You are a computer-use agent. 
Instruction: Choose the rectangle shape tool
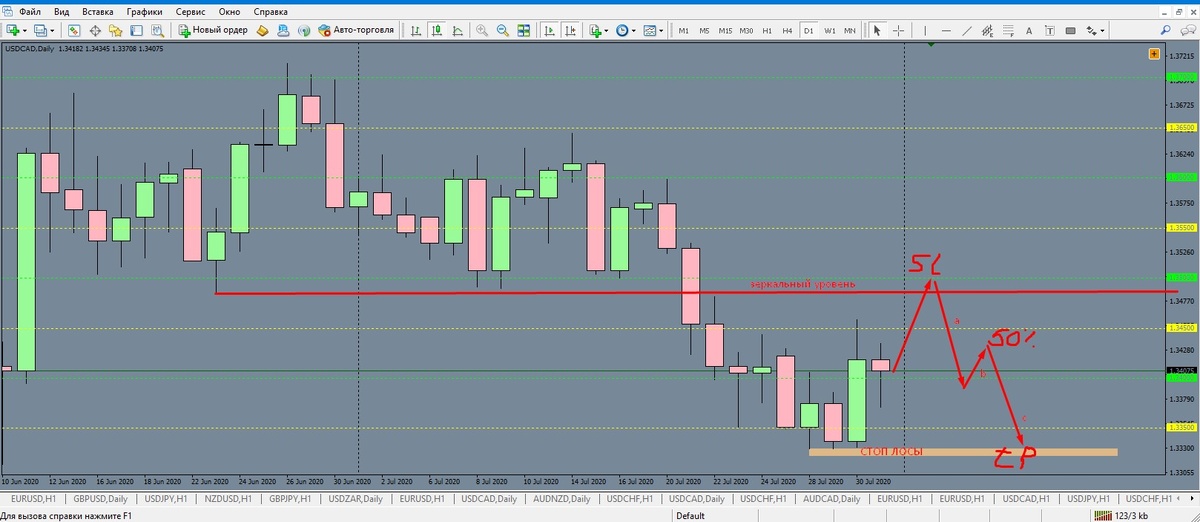tap(1070, 30)
